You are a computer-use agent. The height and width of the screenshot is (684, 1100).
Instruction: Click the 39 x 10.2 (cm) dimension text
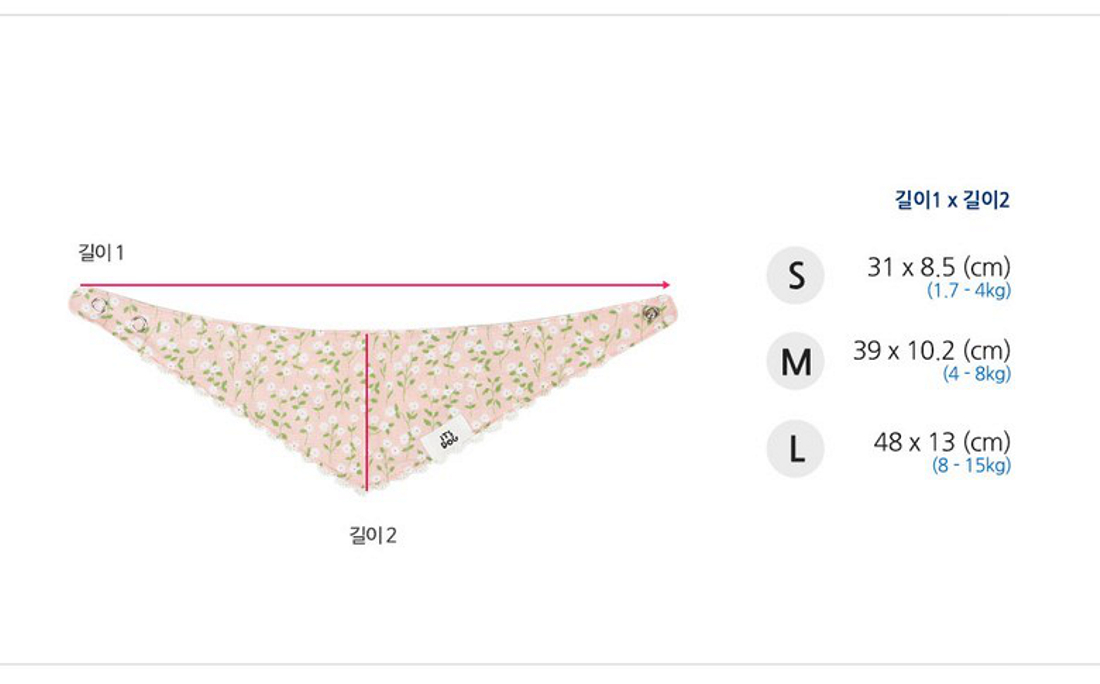[x=932, y=350]
